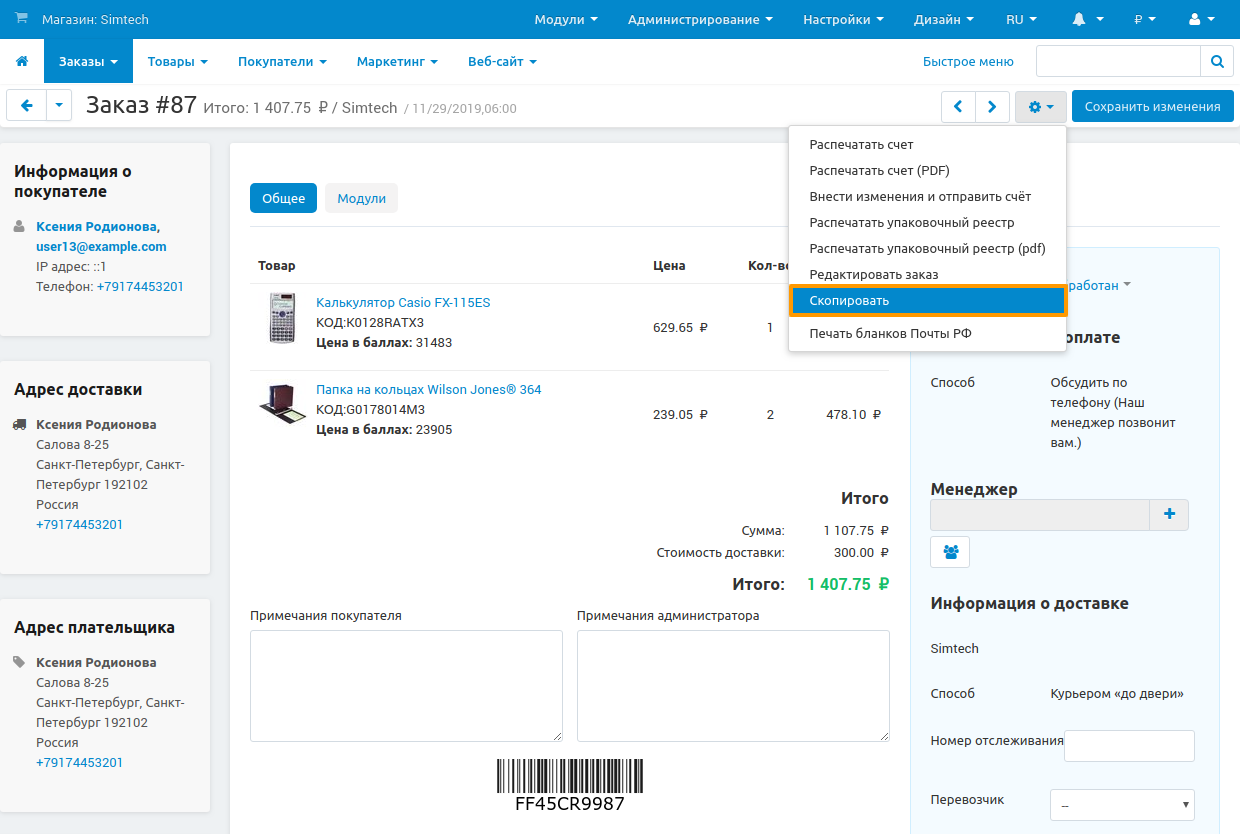Click the gear settings dropdown button

1040,107
